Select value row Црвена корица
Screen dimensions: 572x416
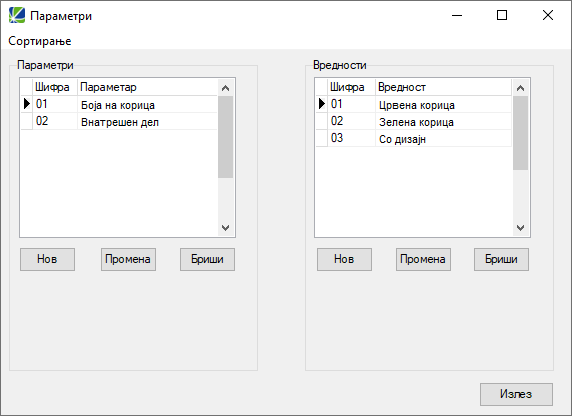click(x=414, y=105)
